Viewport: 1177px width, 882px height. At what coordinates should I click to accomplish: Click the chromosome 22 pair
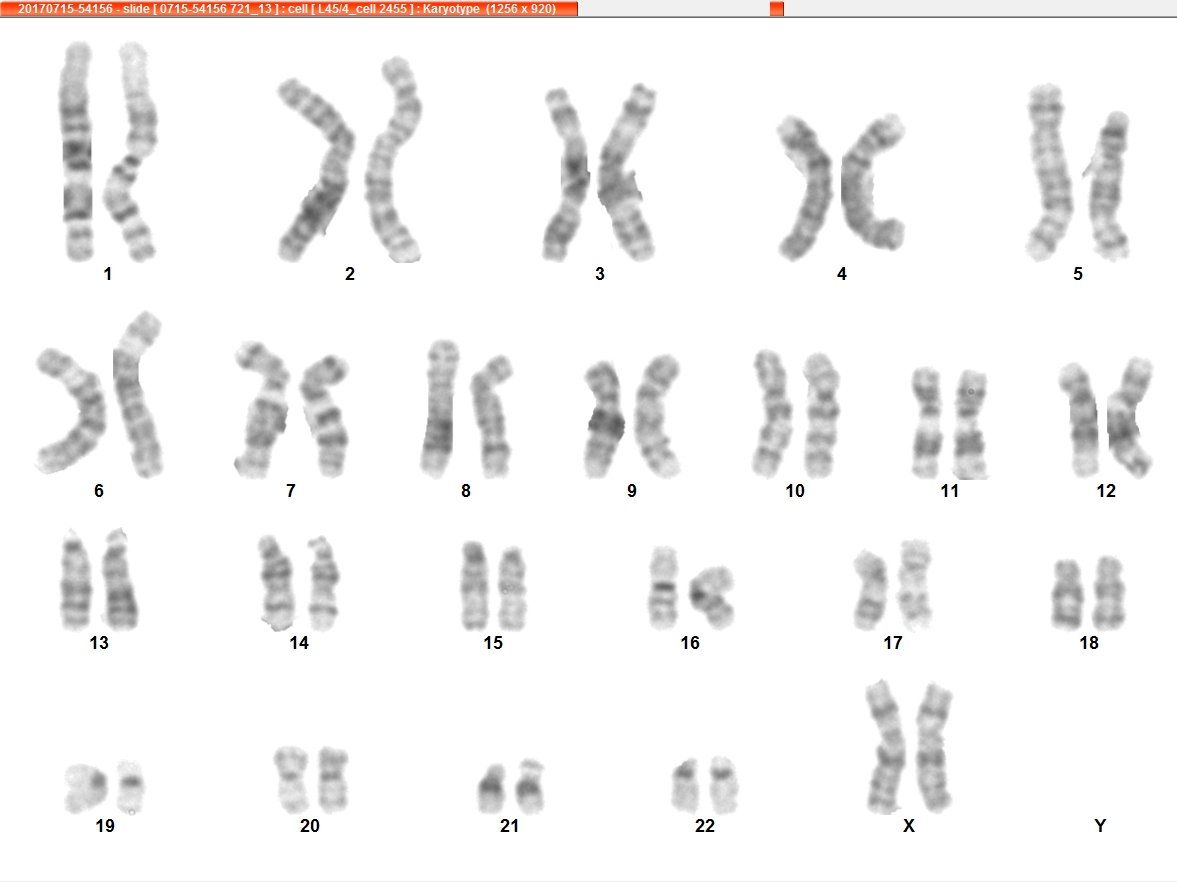pos(704,786)
